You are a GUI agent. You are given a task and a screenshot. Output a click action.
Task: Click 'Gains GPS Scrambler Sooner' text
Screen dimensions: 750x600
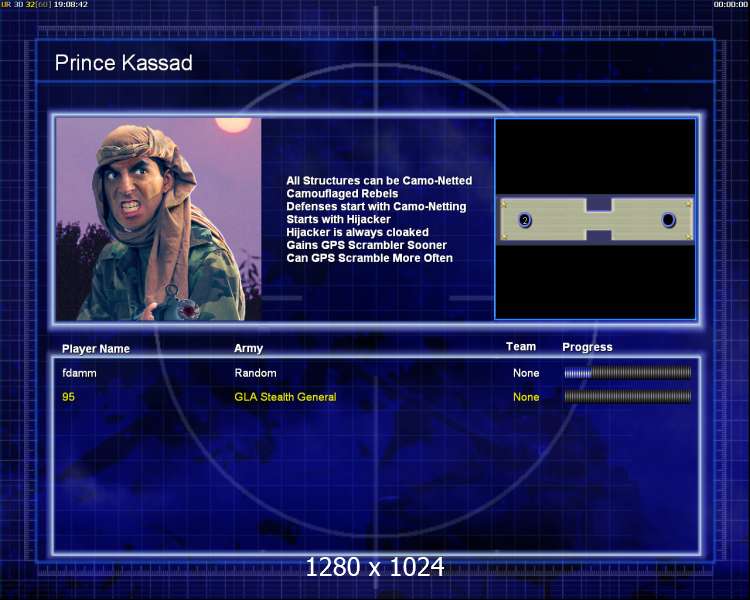coord(366,245)
